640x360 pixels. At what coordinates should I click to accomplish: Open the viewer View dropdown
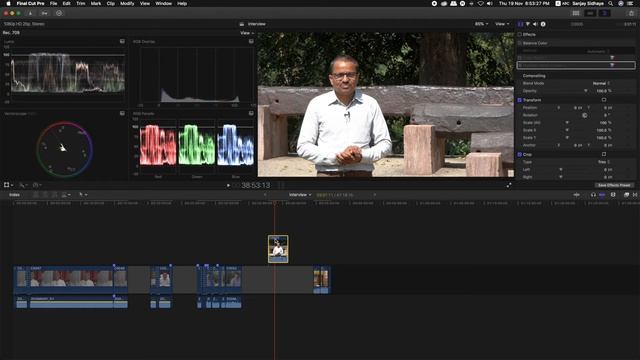(502, 24)
